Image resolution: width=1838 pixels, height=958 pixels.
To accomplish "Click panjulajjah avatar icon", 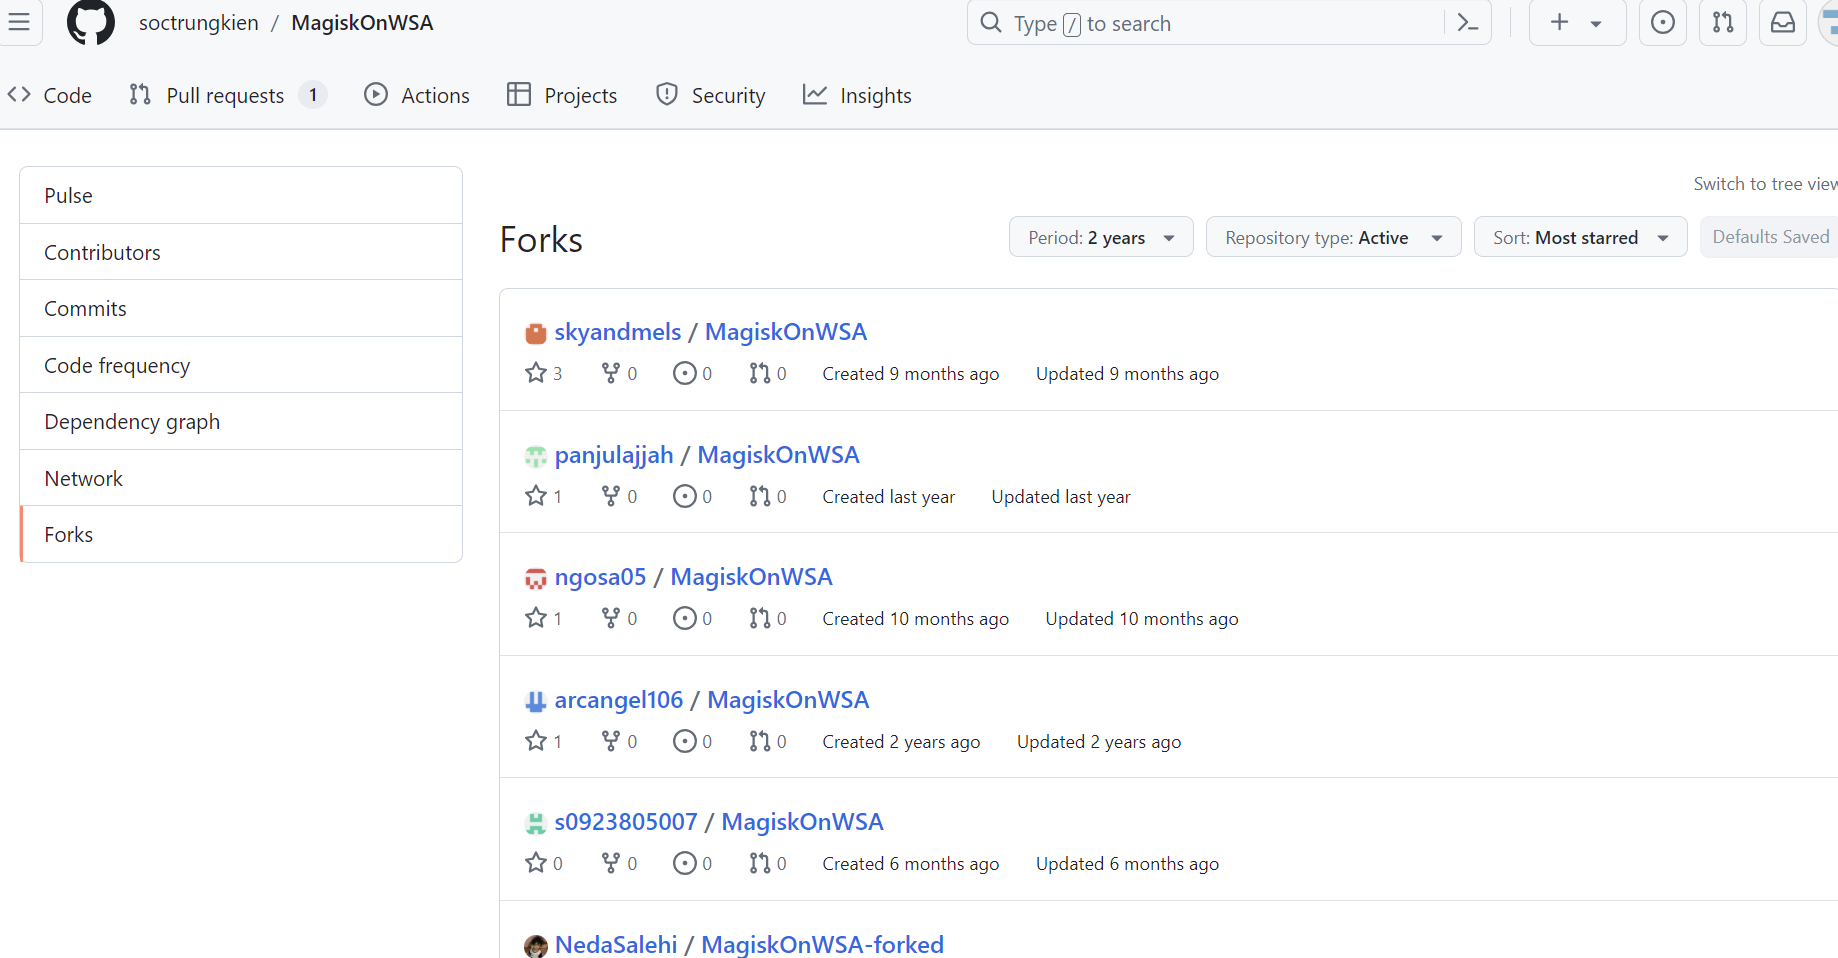I will pyautogui.click(x=536, y=456).
